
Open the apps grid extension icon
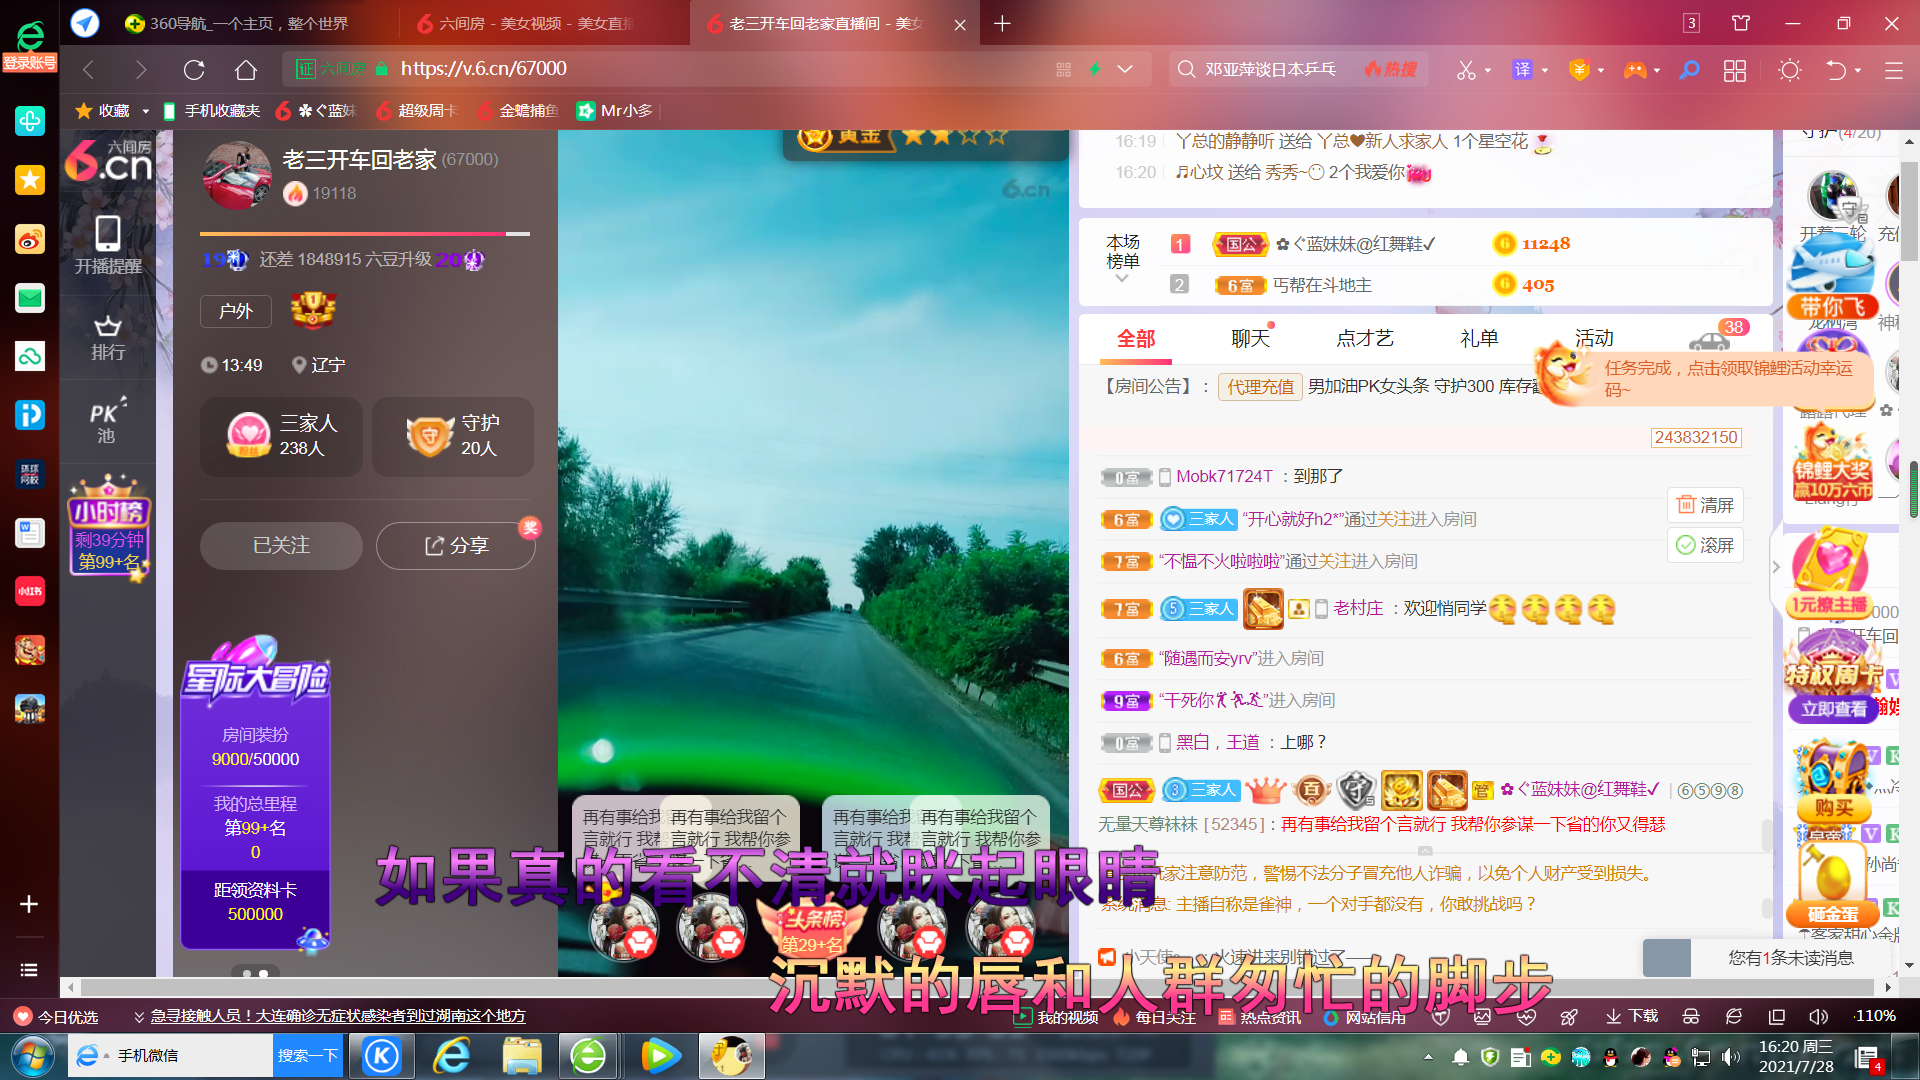pos(1735,70)
